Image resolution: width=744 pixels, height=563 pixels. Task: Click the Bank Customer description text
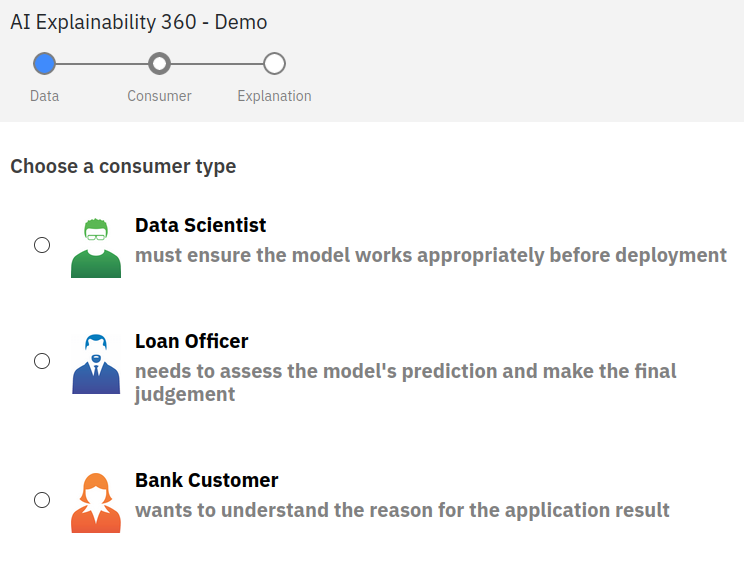pyautogui.click(x=402, y=510)
